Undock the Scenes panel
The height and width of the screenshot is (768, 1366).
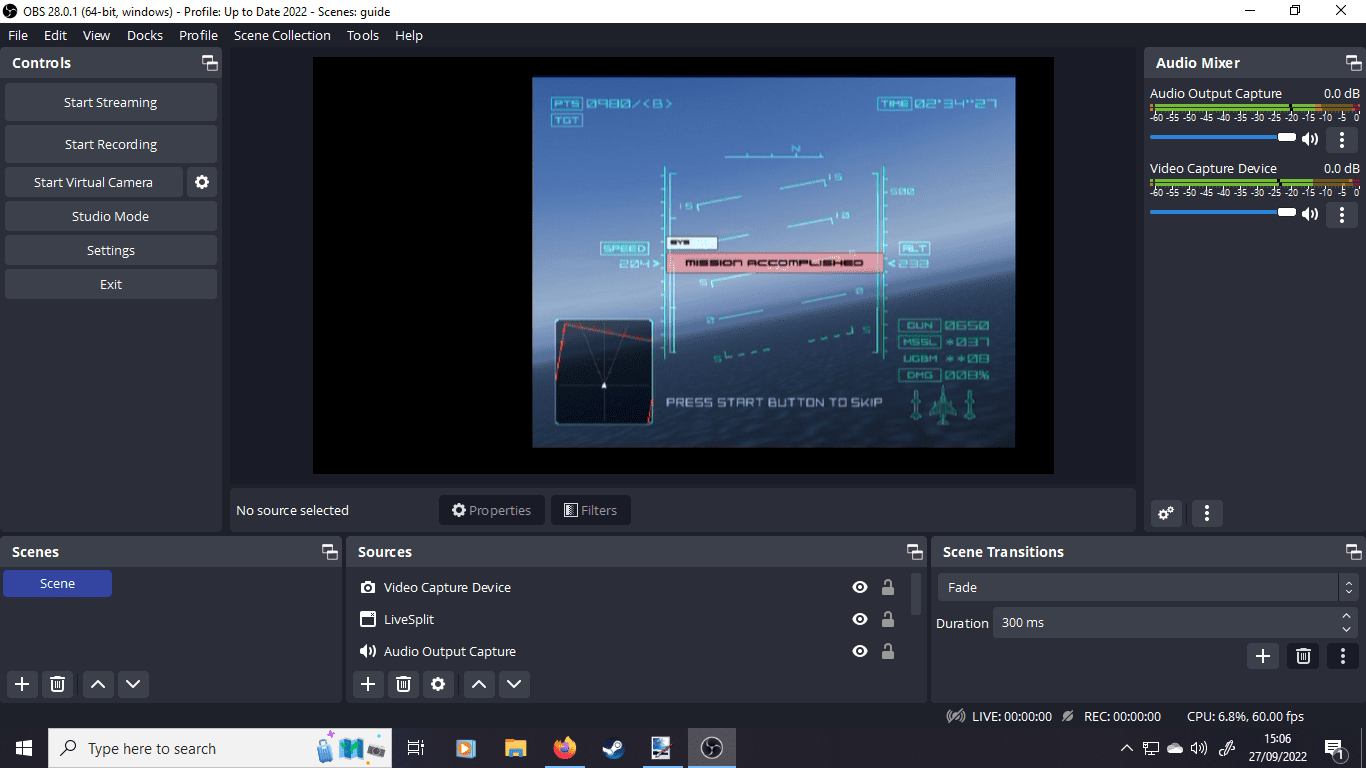pos(329,552)
